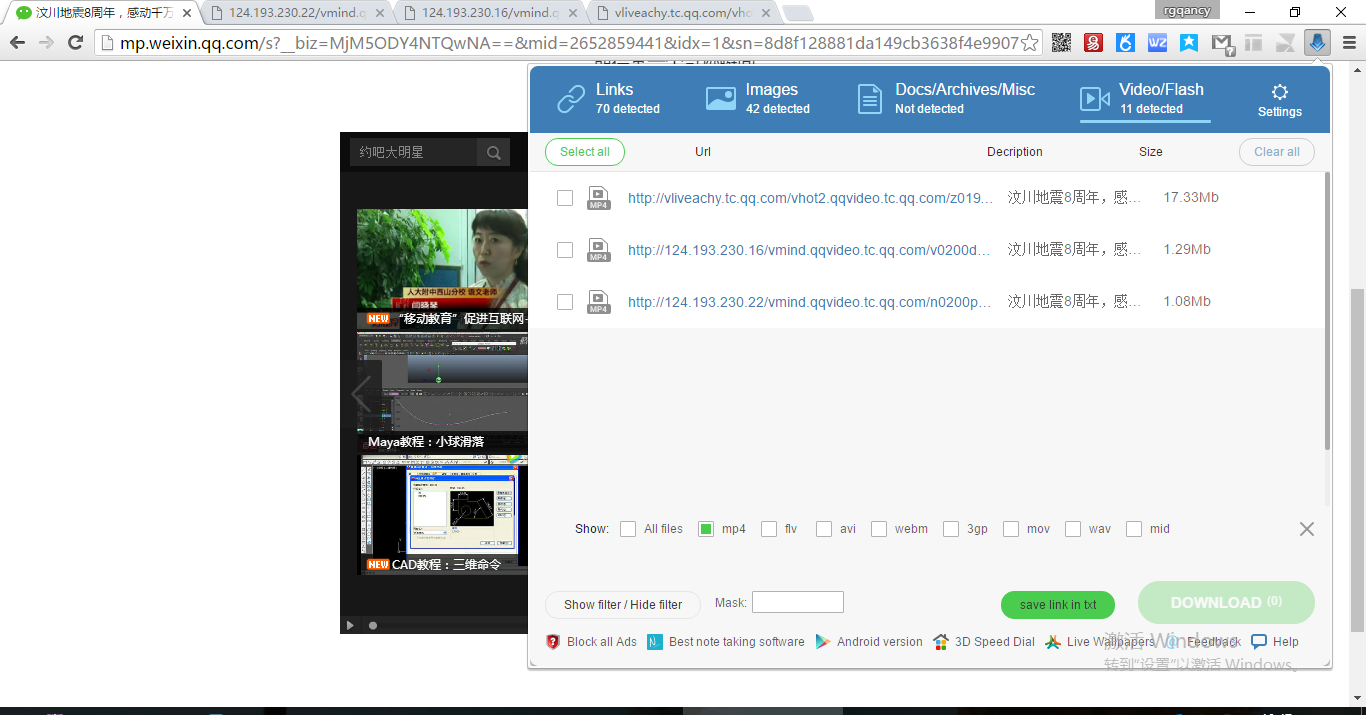
Task: Enable the avi filter checkbox
Action: click(x=824, y=529)
